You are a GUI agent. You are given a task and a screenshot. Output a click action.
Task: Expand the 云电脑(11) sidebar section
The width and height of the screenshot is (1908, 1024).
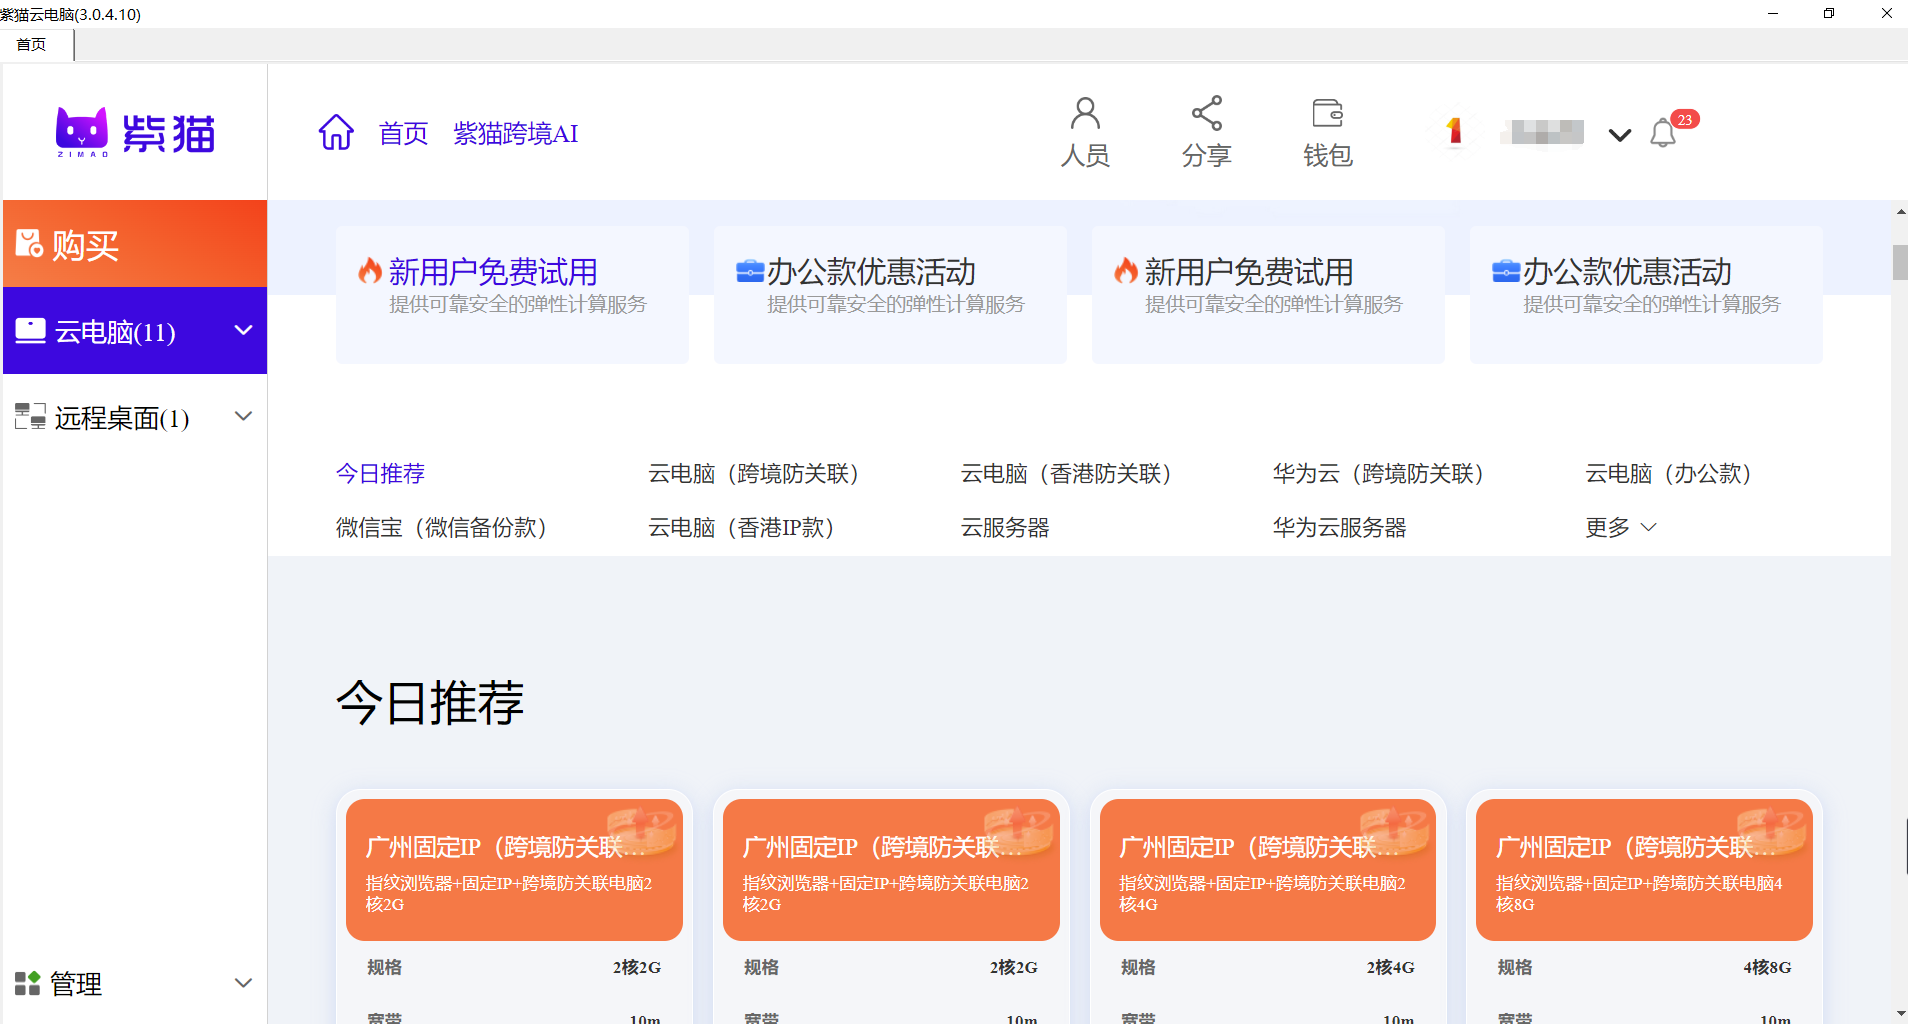pos(243,330)
